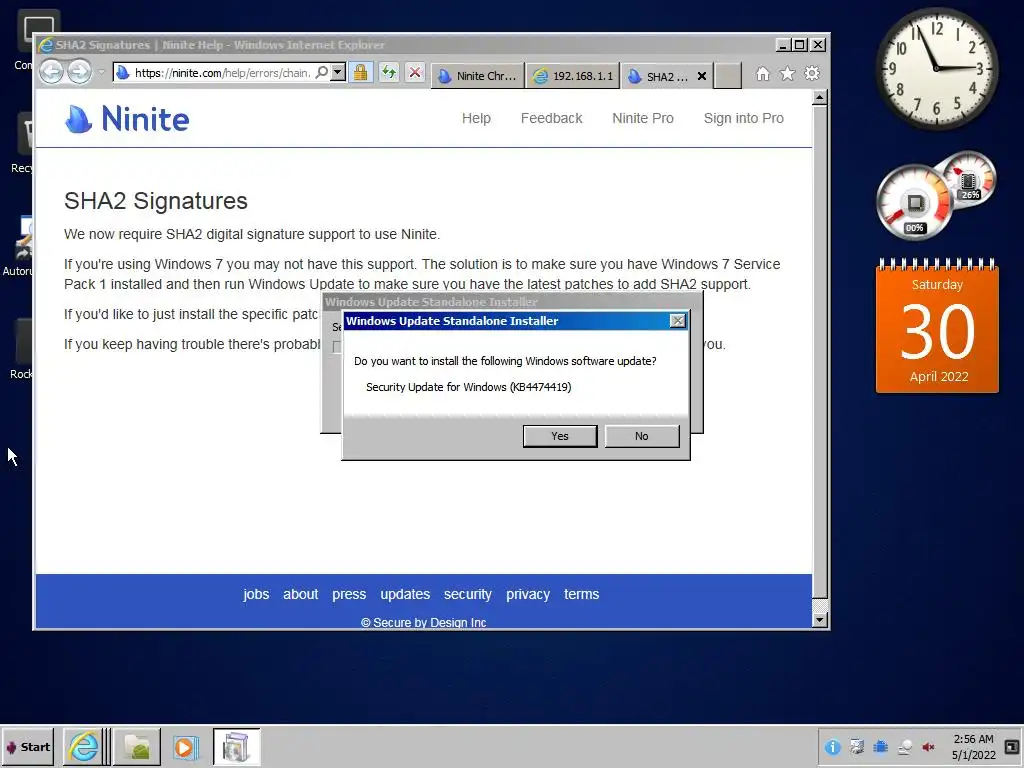Click the Ninite logo
The image size is (1024, 768).
127,119
